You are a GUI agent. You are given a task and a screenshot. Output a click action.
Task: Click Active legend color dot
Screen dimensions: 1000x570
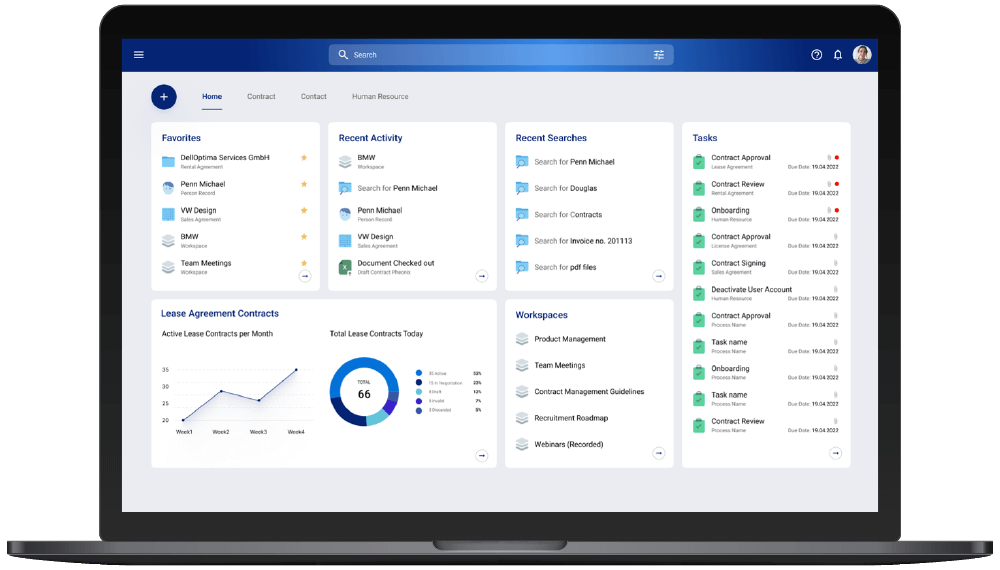click(x=419, y=374)
